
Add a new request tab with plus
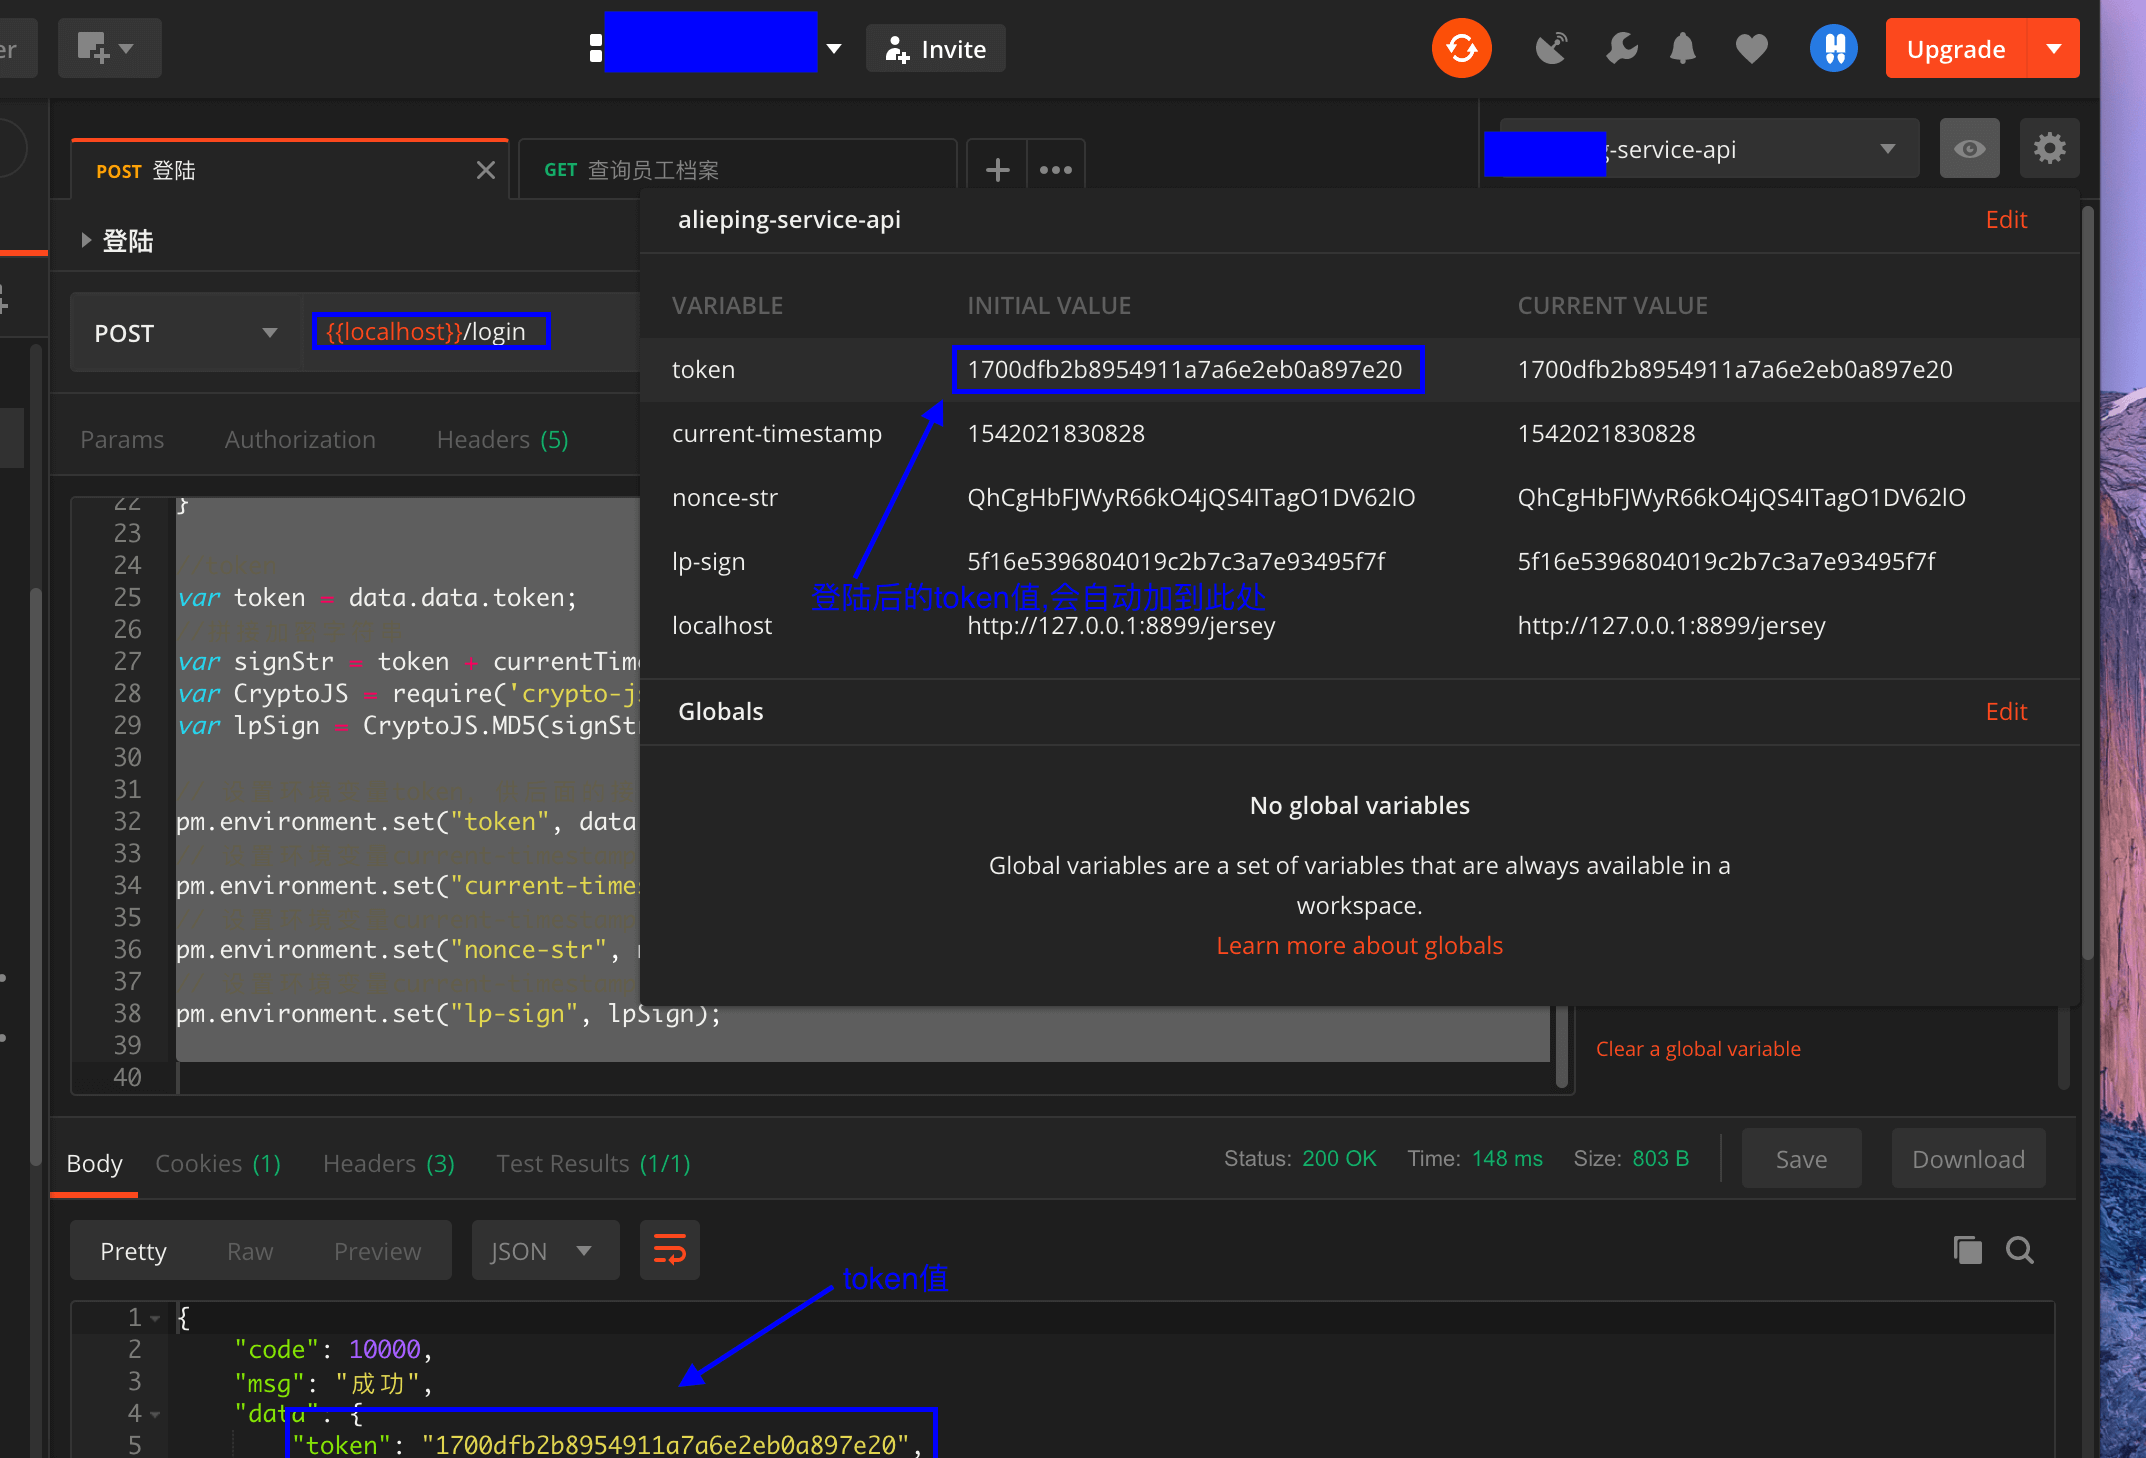997,170
